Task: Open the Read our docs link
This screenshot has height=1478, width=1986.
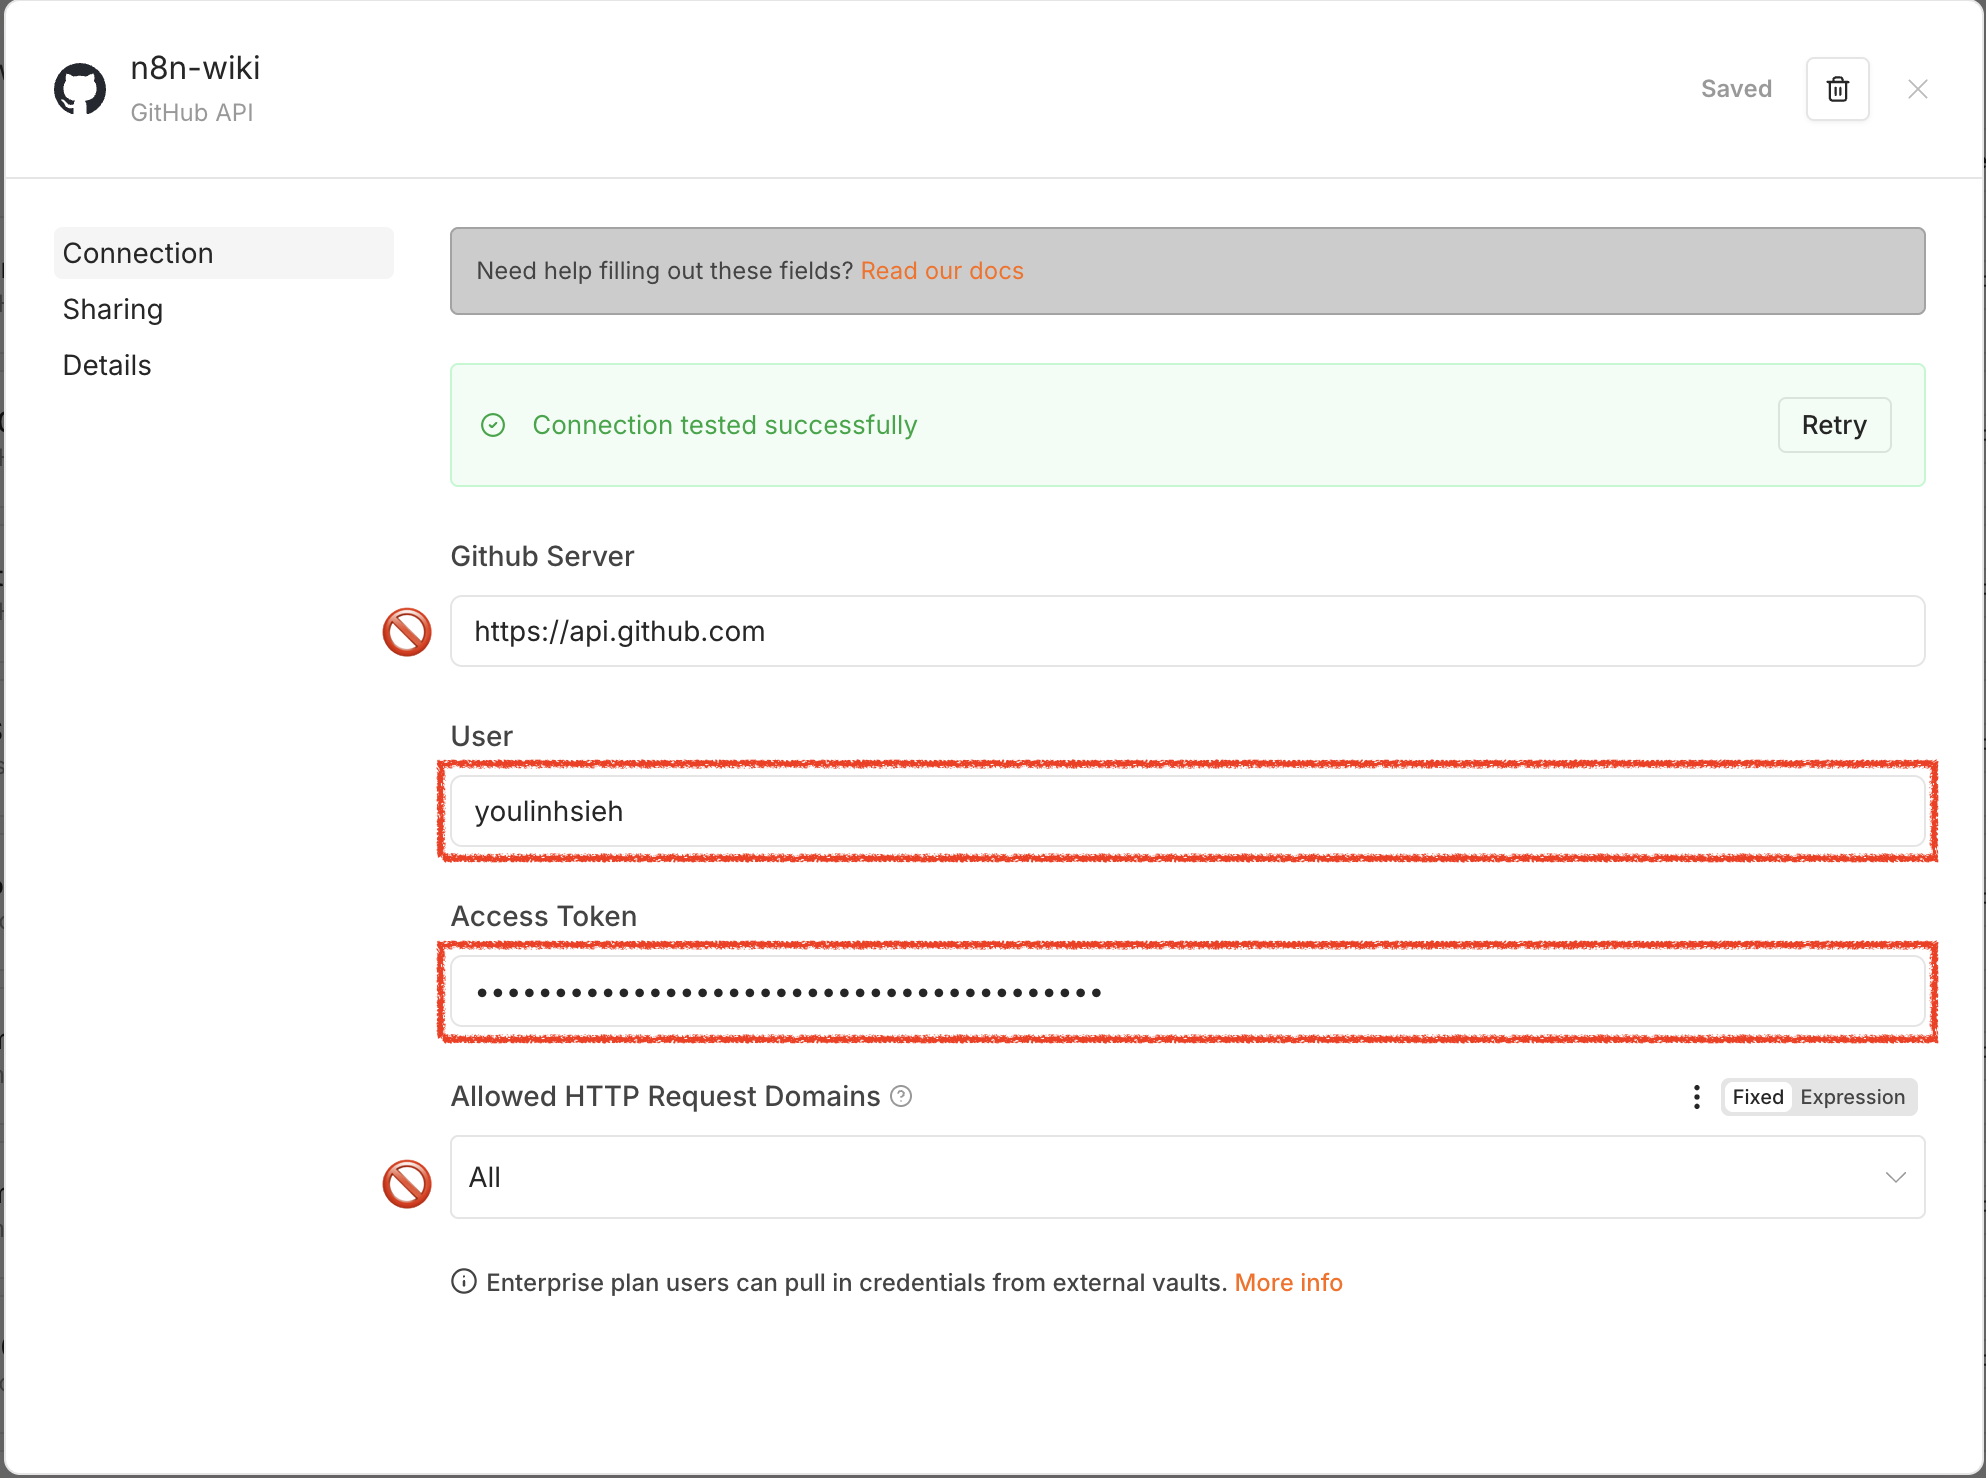Action: click(x=942, y=271)
